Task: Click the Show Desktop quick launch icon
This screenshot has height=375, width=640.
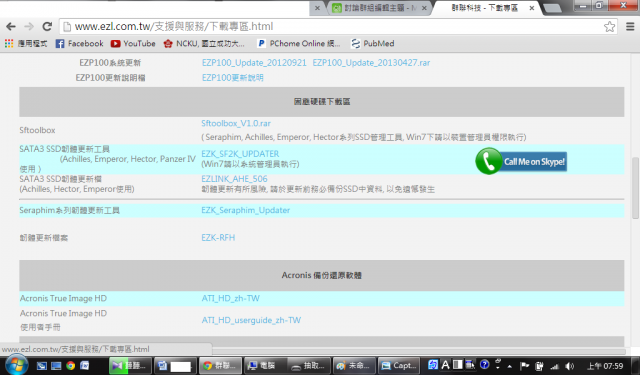Action: click(56, 366)
